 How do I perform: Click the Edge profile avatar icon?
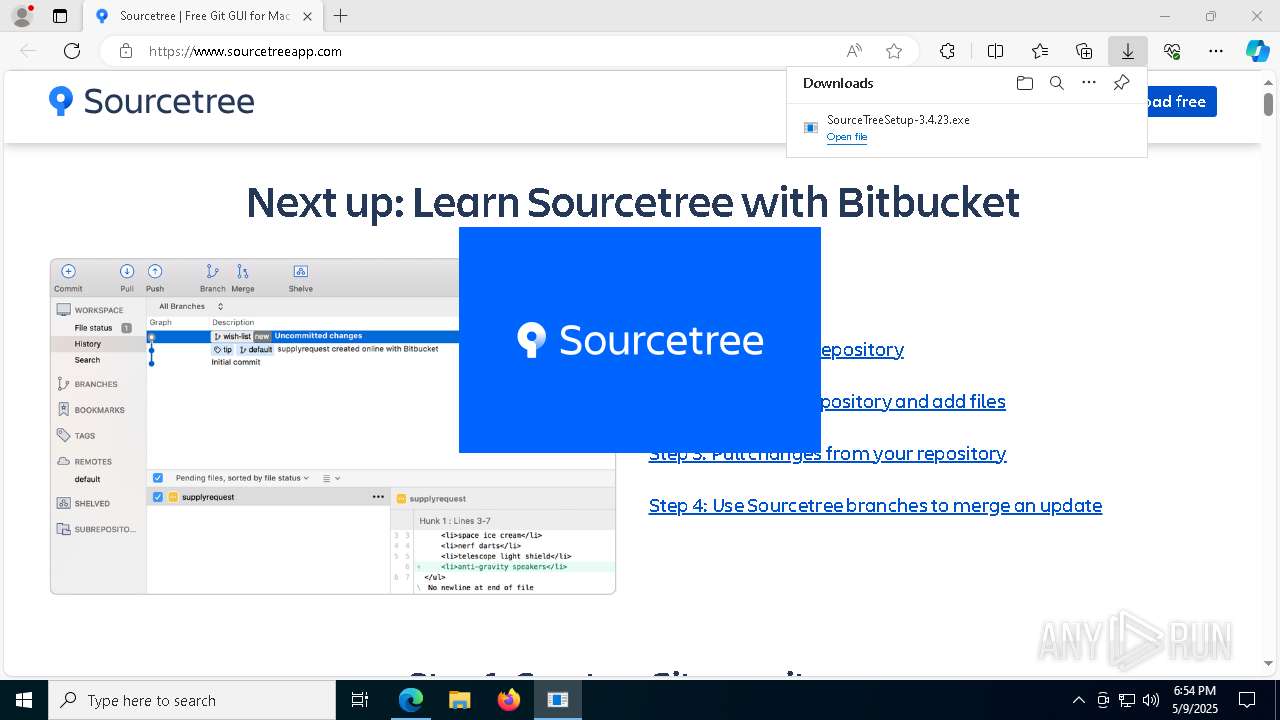(x=21, y=16)
